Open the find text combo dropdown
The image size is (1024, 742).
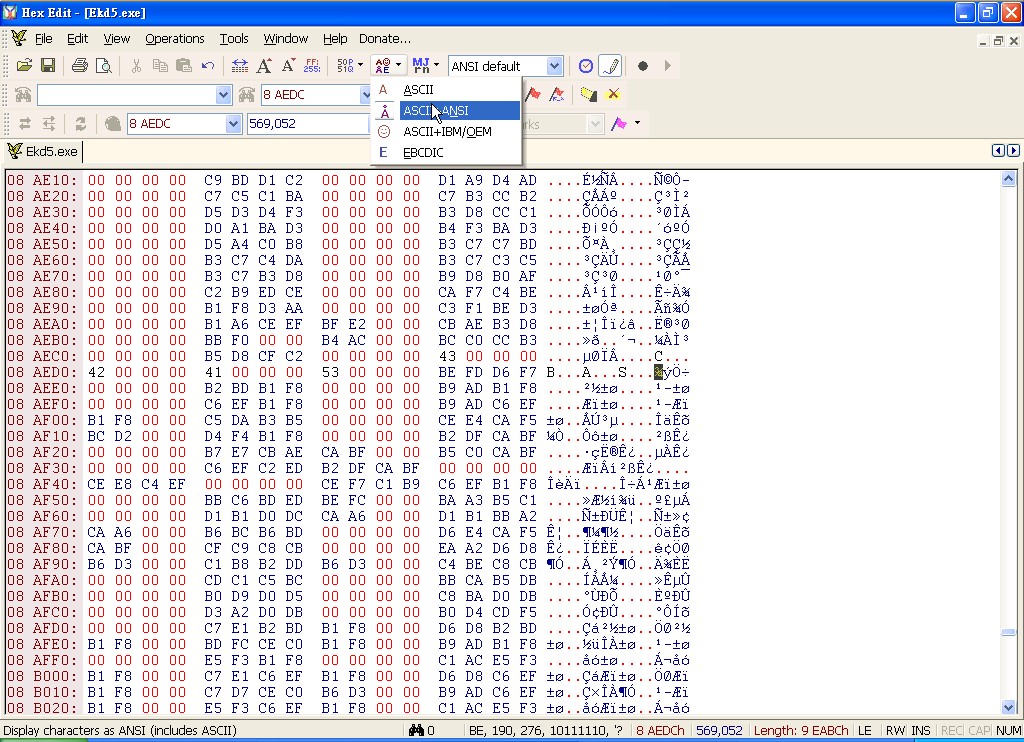point(223,95)
